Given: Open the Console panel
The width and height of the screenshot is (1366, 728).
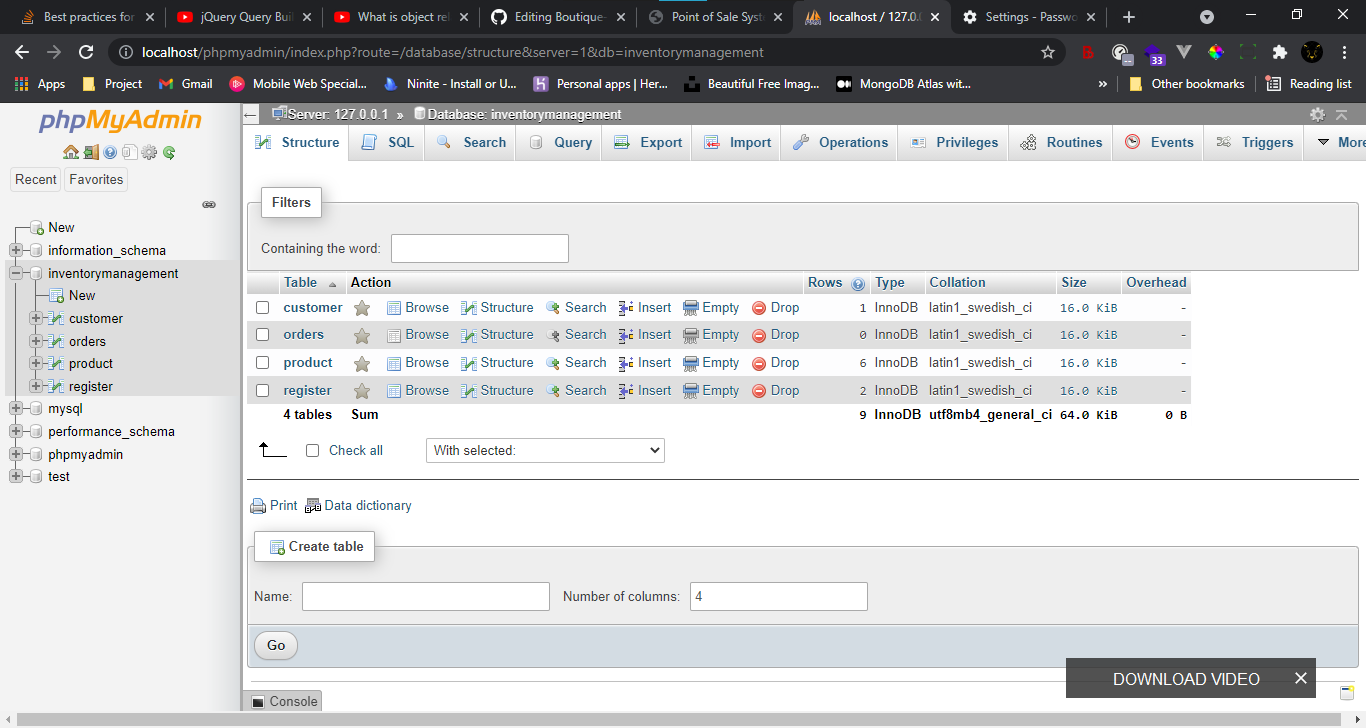Looking at the screenshot, I should point(284,702).
